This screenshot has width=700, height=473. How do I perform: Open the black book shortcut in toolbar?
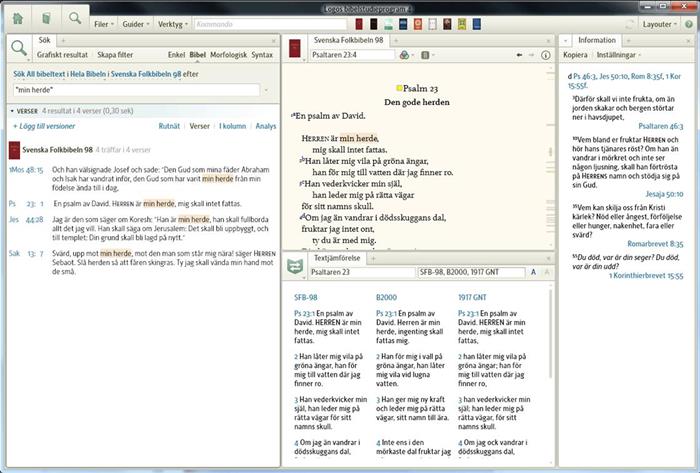pyautogui.click(x=374, y=24)
